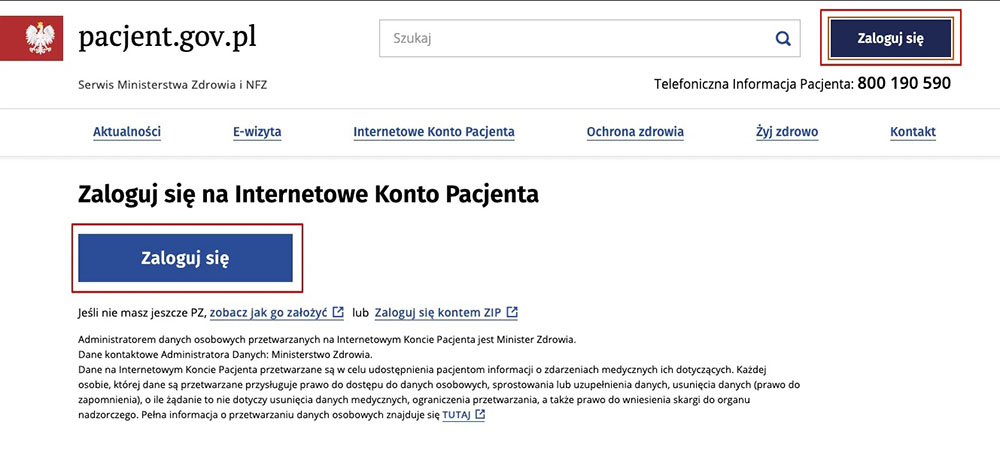Click 'Jeśli nie masz jeszcze PZ,' text
Image resolution: width=1000 pixels, height=455 pixels.
click(142, 313)
